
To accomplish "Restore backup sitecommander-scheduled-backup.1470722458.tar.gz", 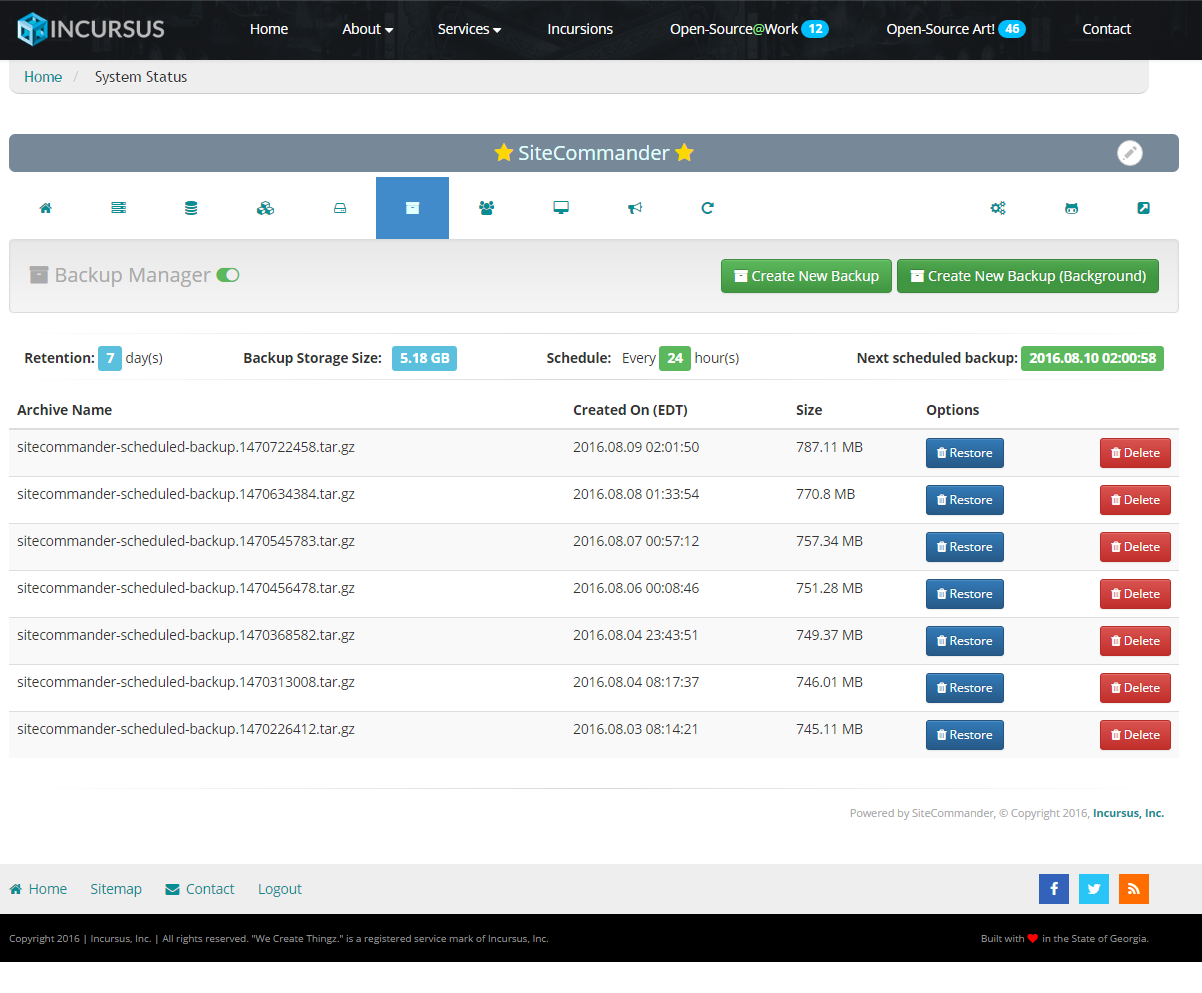I will tap(964, 452).
